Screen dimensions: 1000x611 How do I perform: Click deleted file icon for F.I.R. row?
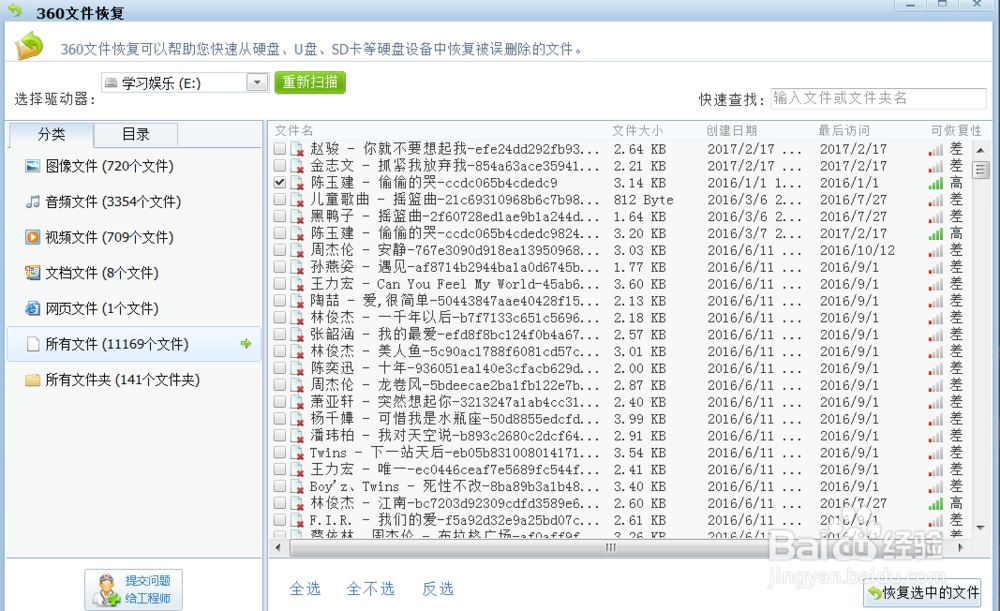(297, 520)
